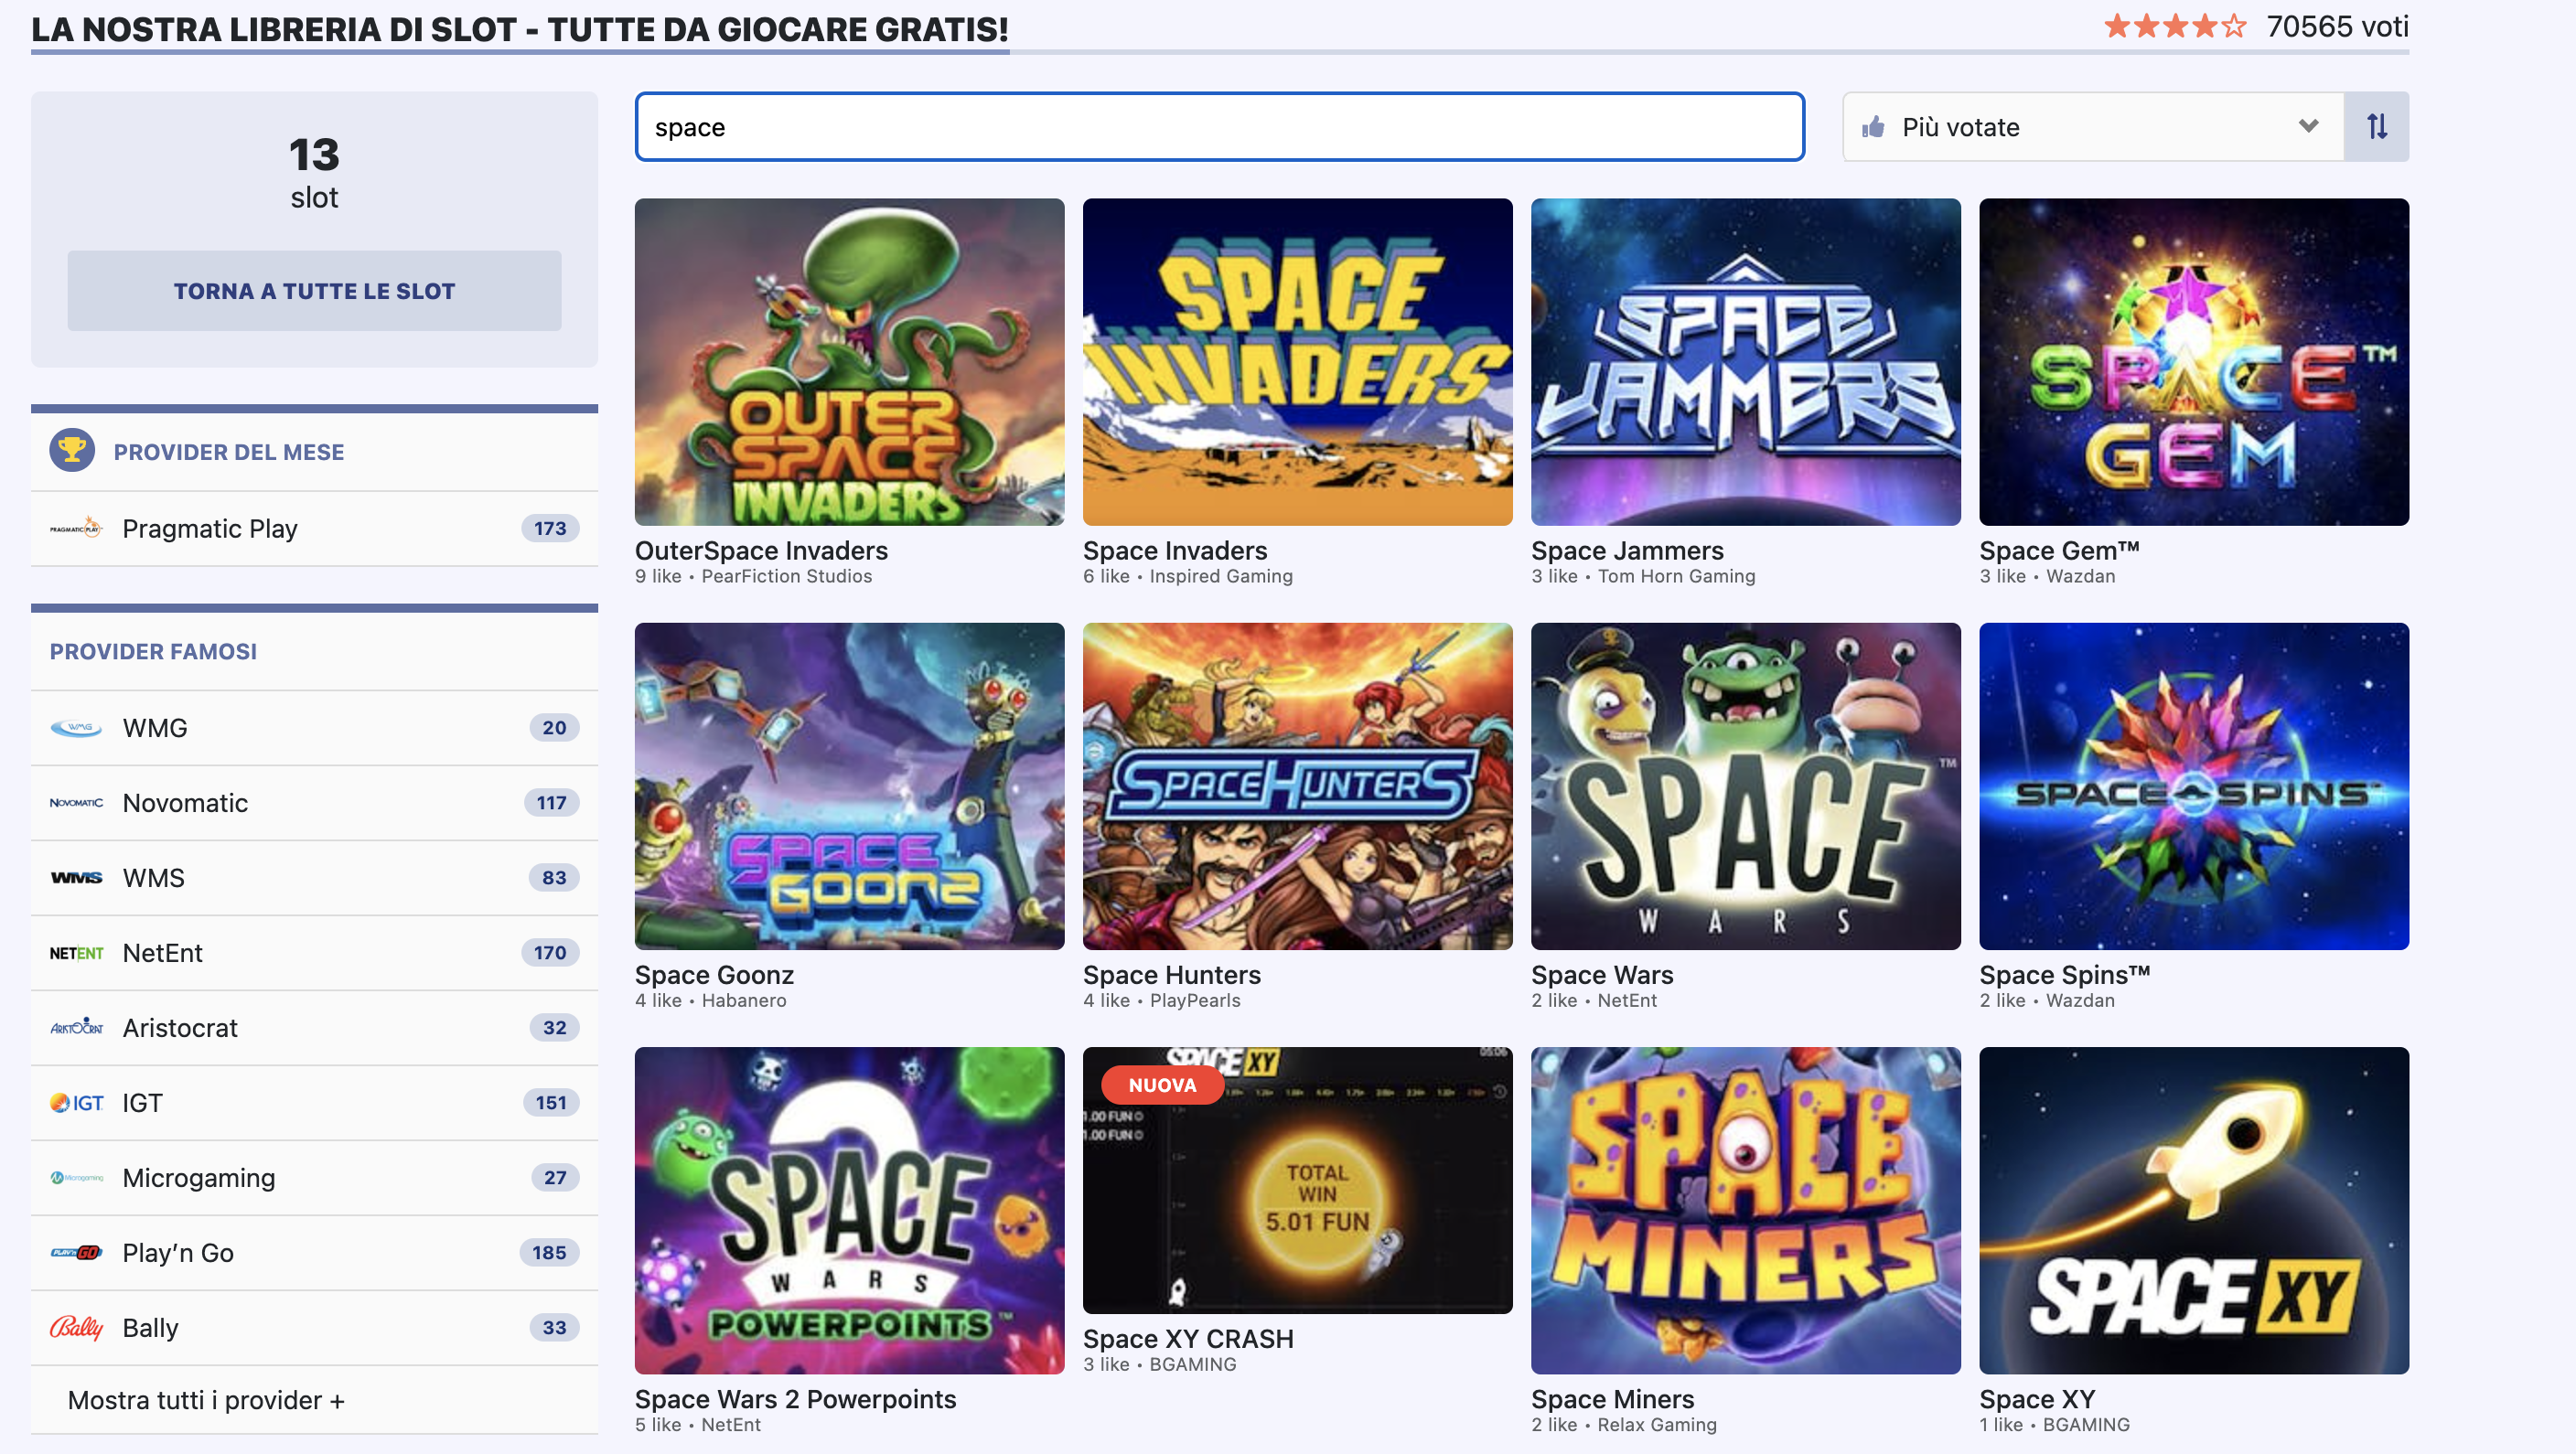Open the Space Invaders game thumbnail

tap(1297, 361)
